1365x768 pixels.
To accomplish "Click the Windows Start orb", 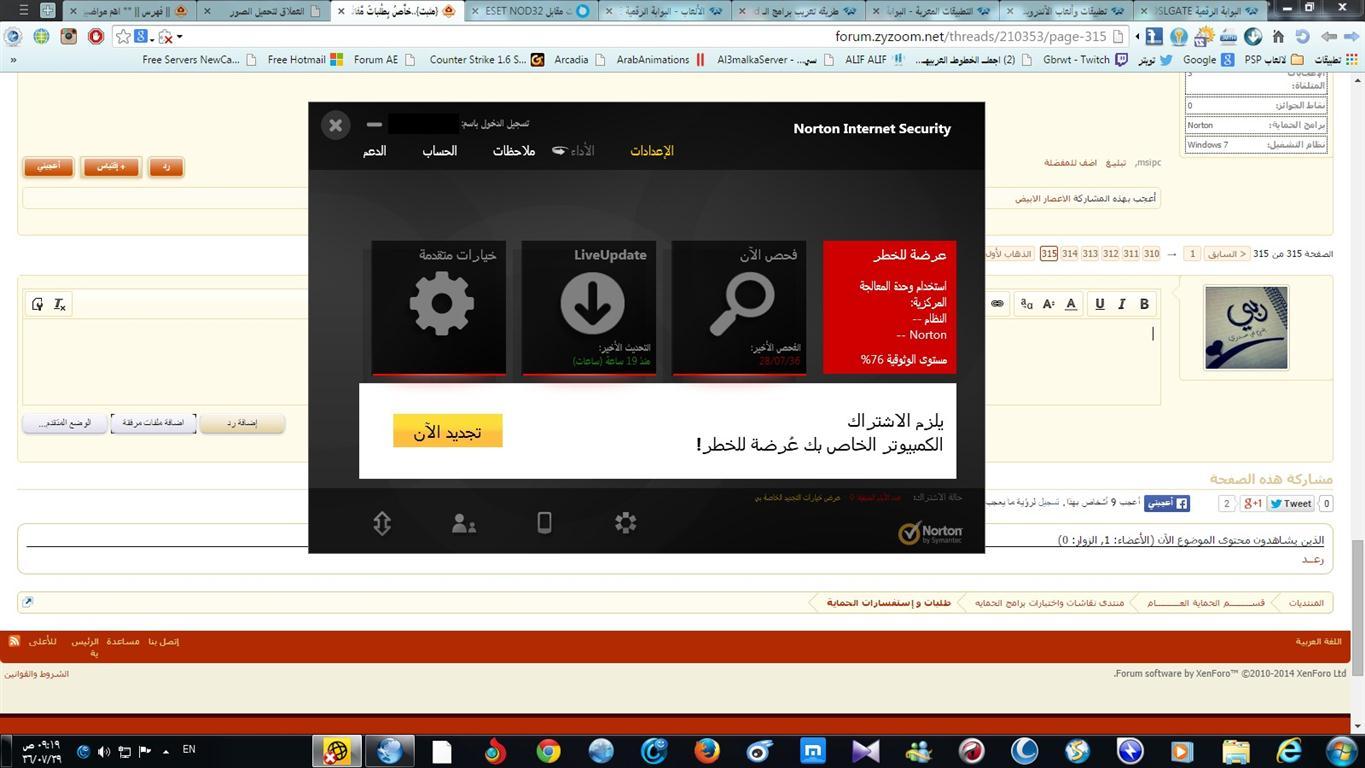I will (1342, 751).
